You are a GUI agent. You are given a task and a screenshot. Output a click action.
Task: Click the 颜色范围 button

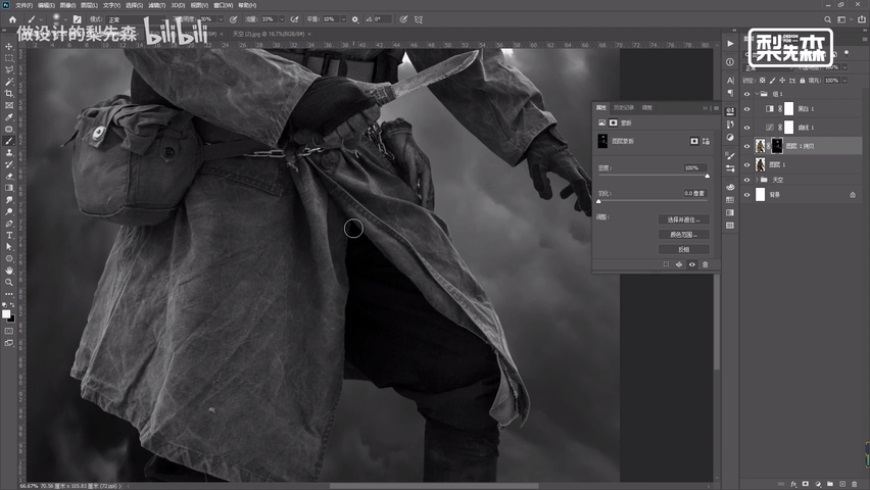point(684,235)
